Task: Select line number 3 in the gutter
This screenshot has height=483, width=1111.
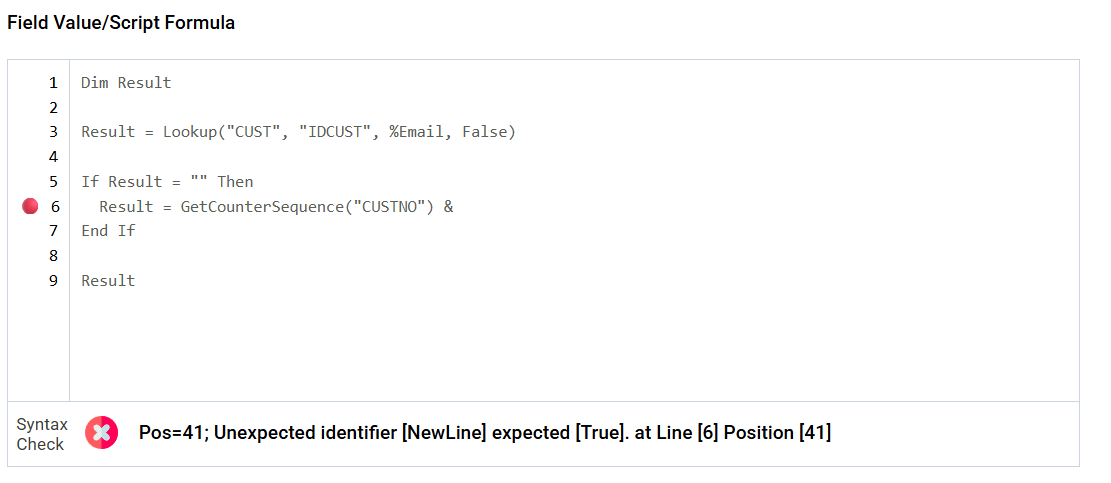Action: pyautogui.click(x=53, y=132)
